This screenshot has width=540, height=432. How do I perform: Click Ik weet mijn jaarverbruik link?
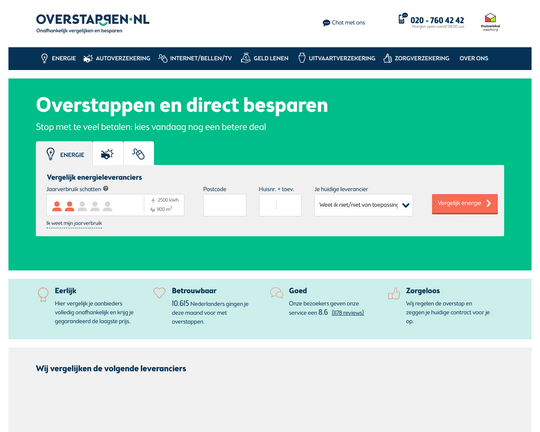click(74, 223)
